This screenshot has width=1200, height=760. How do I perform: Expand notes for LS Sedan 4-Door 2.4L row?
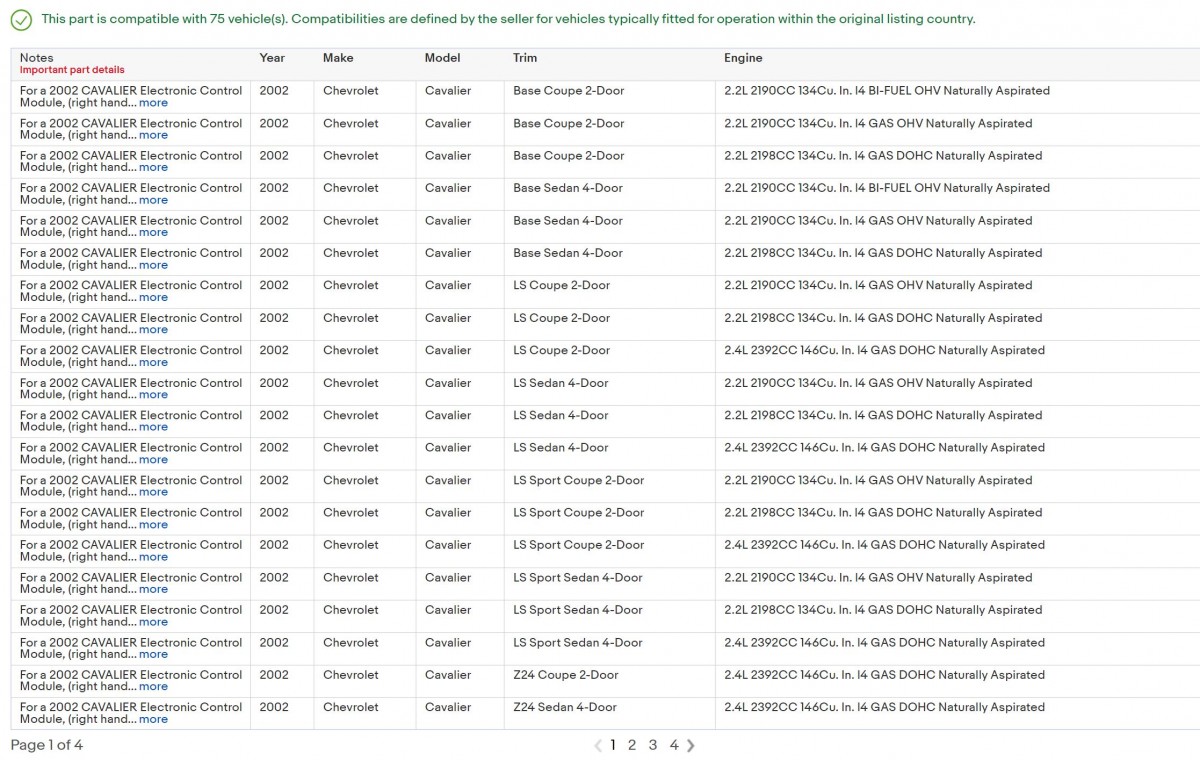(x=153, y=460)
